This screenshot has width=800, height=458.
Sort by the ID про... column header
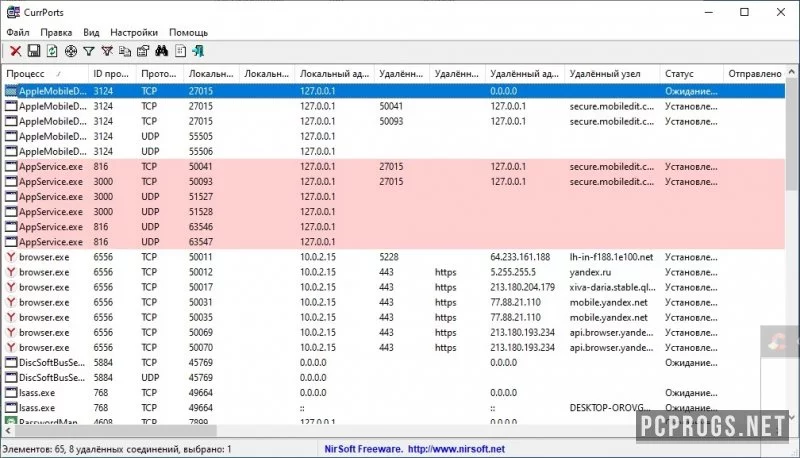[112, 73]
